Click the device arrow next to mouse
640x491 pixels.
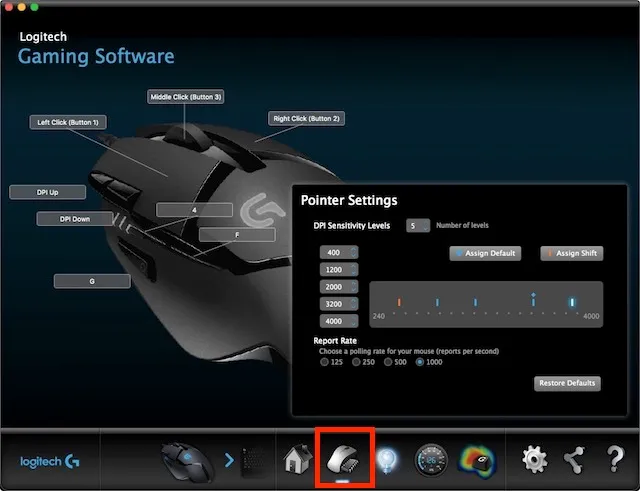pos(229,460)
